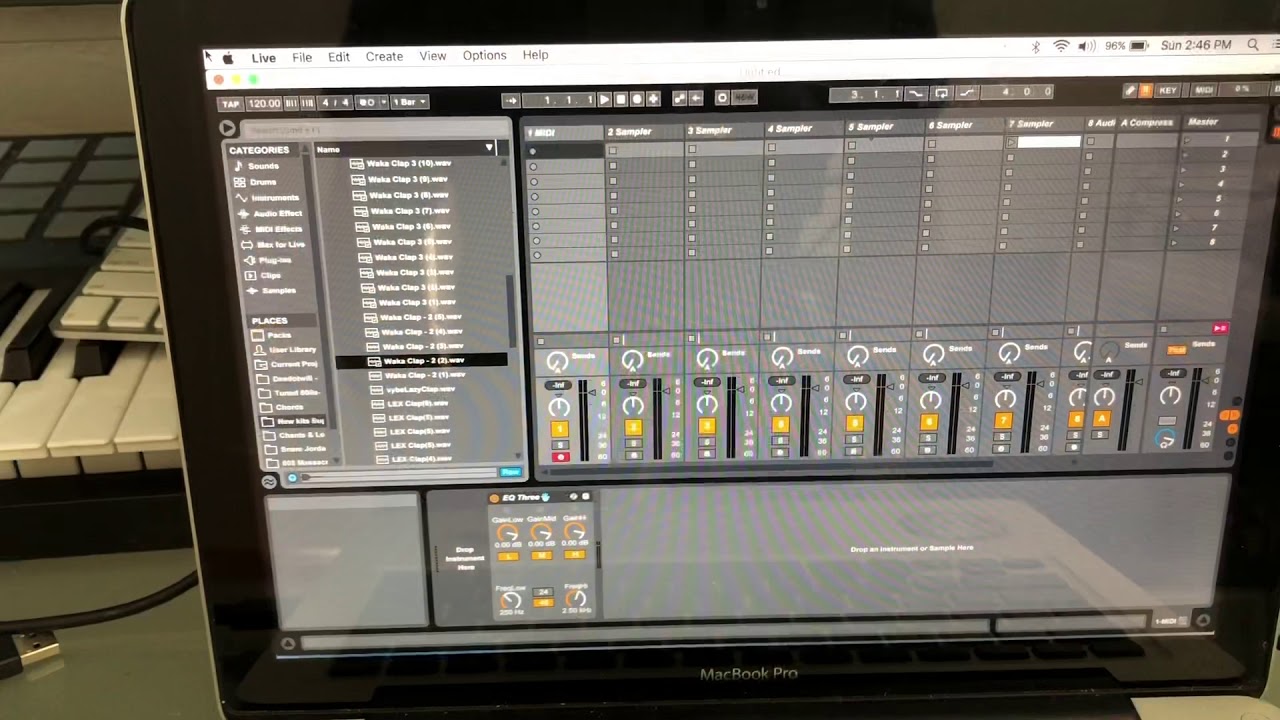The image size is (1280, 720).
Task: Select the 4 Sampler track header
Action: [x=803, y=128]
